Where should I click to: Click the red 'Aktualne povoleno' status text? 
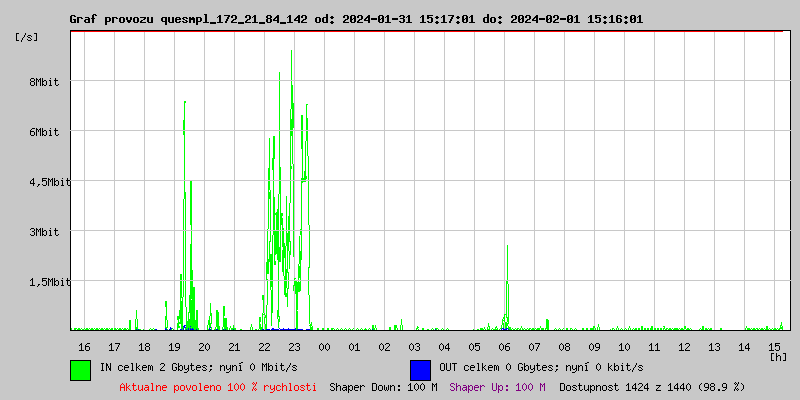tap(218, 387)
